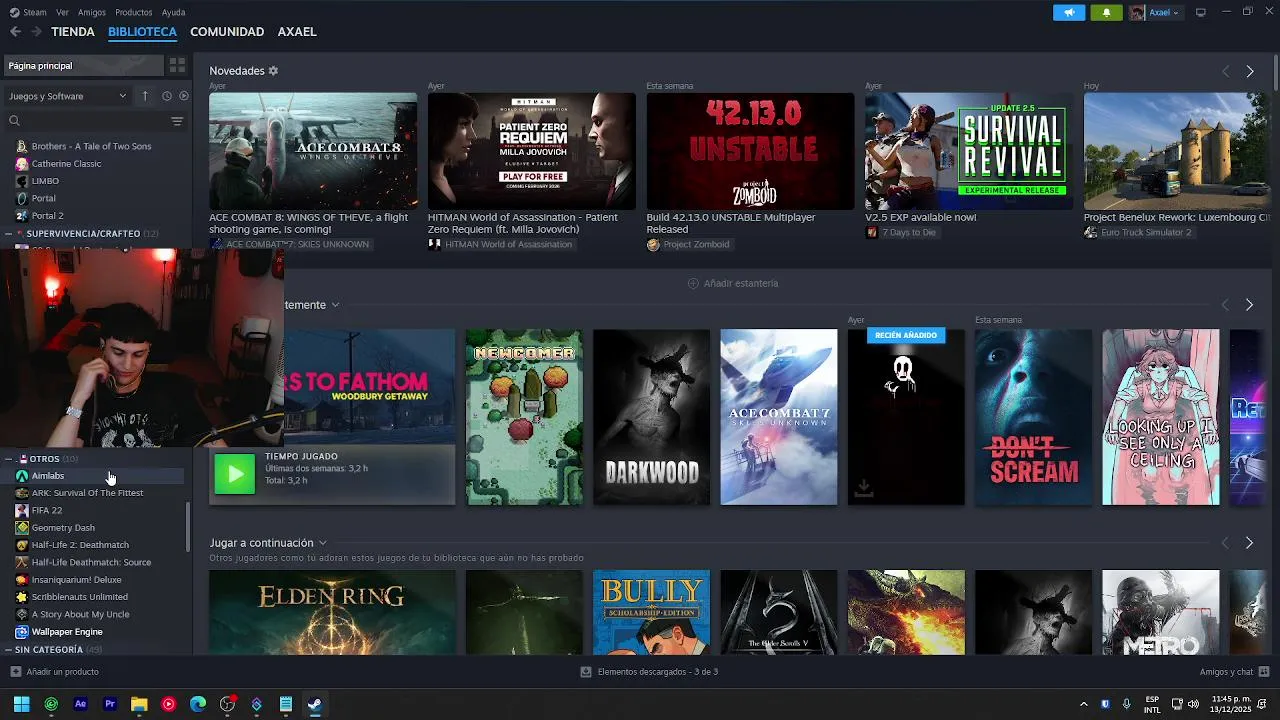
Task: Open advanced filter options icon in search bar
Action: point(177,121)
